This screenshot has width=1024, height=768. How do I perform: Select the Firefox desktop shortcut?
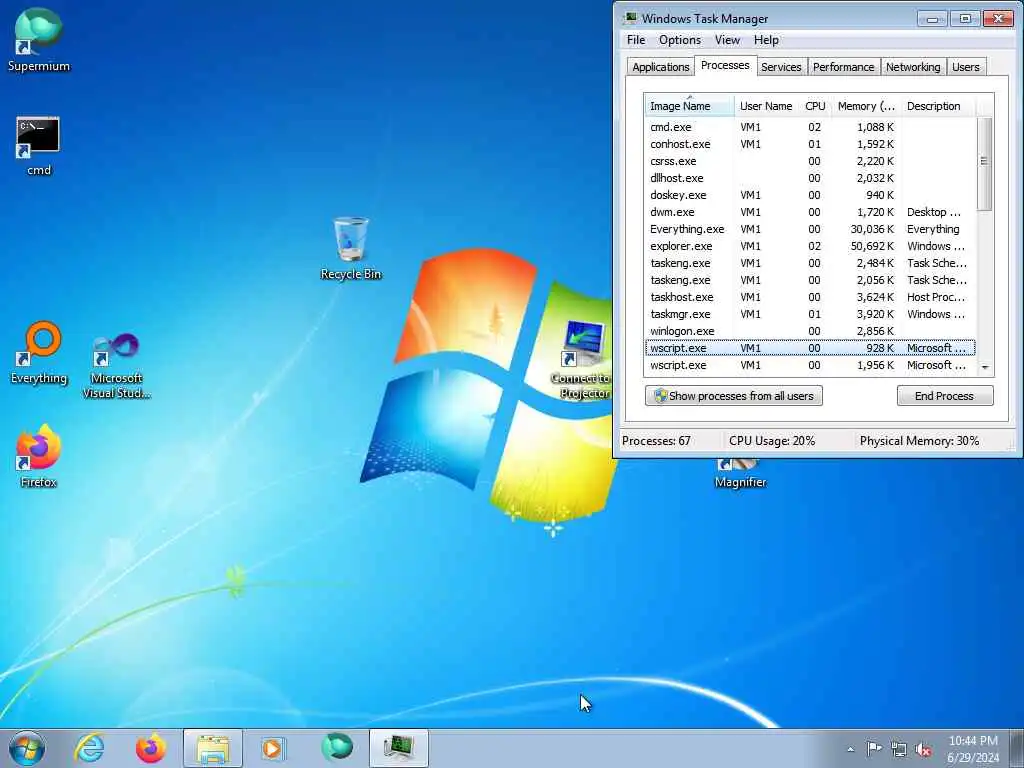[39, 456]
